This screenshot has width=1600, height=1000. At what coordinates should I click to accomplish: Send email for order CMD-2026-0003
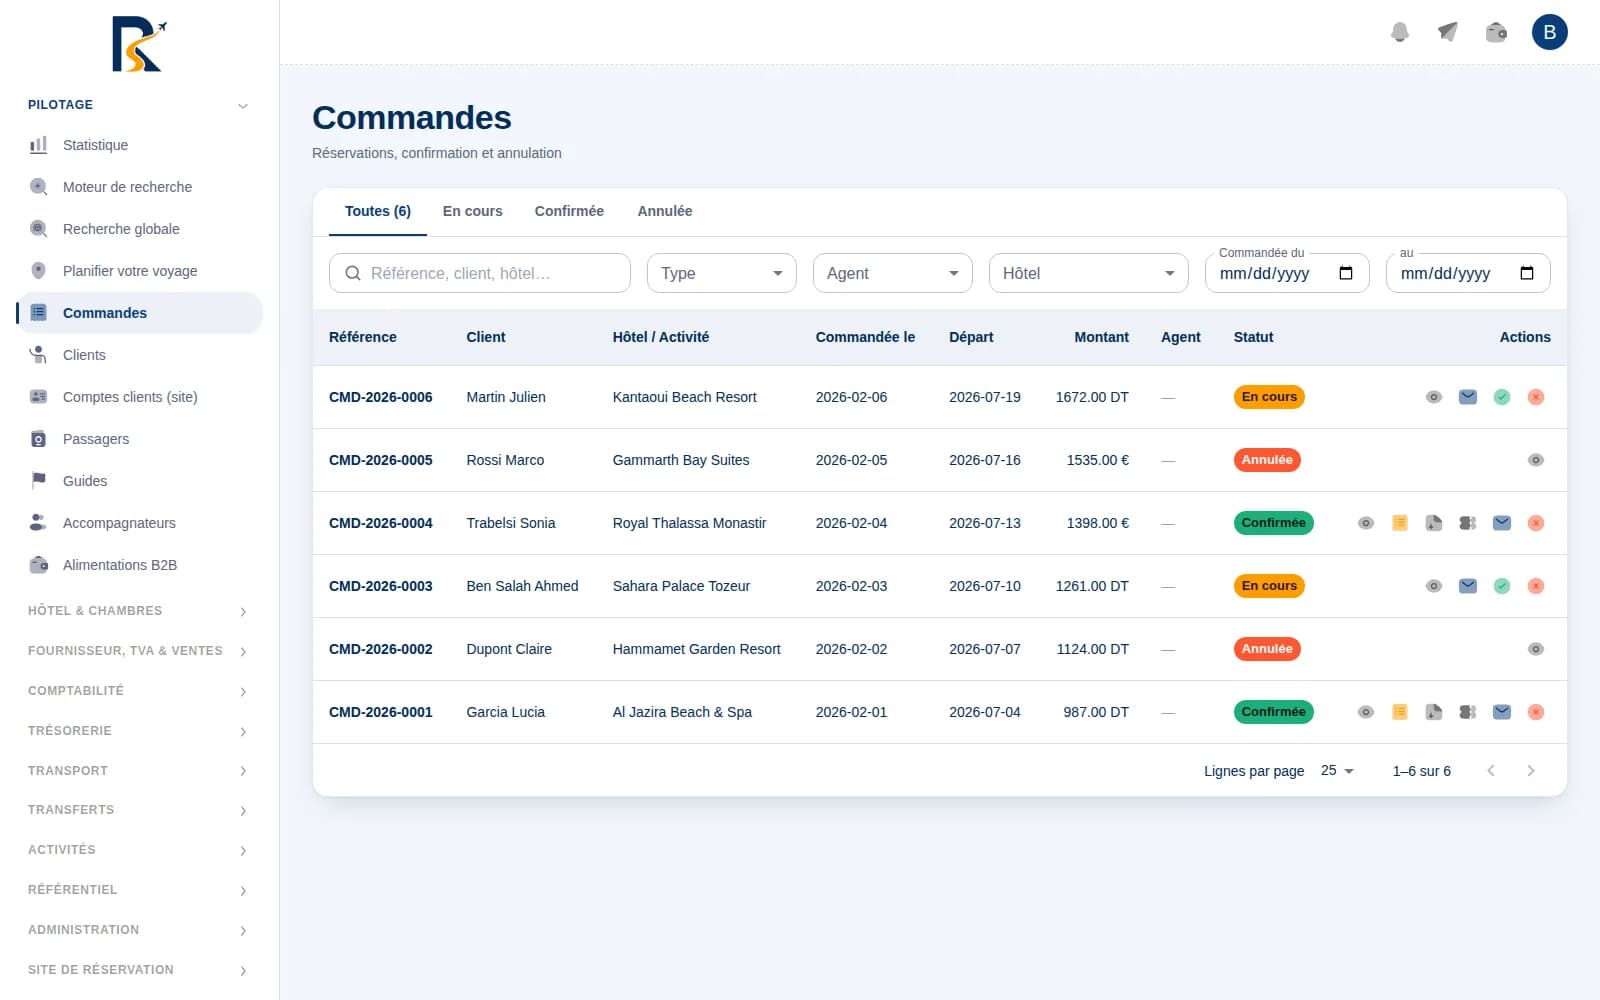1468,586
